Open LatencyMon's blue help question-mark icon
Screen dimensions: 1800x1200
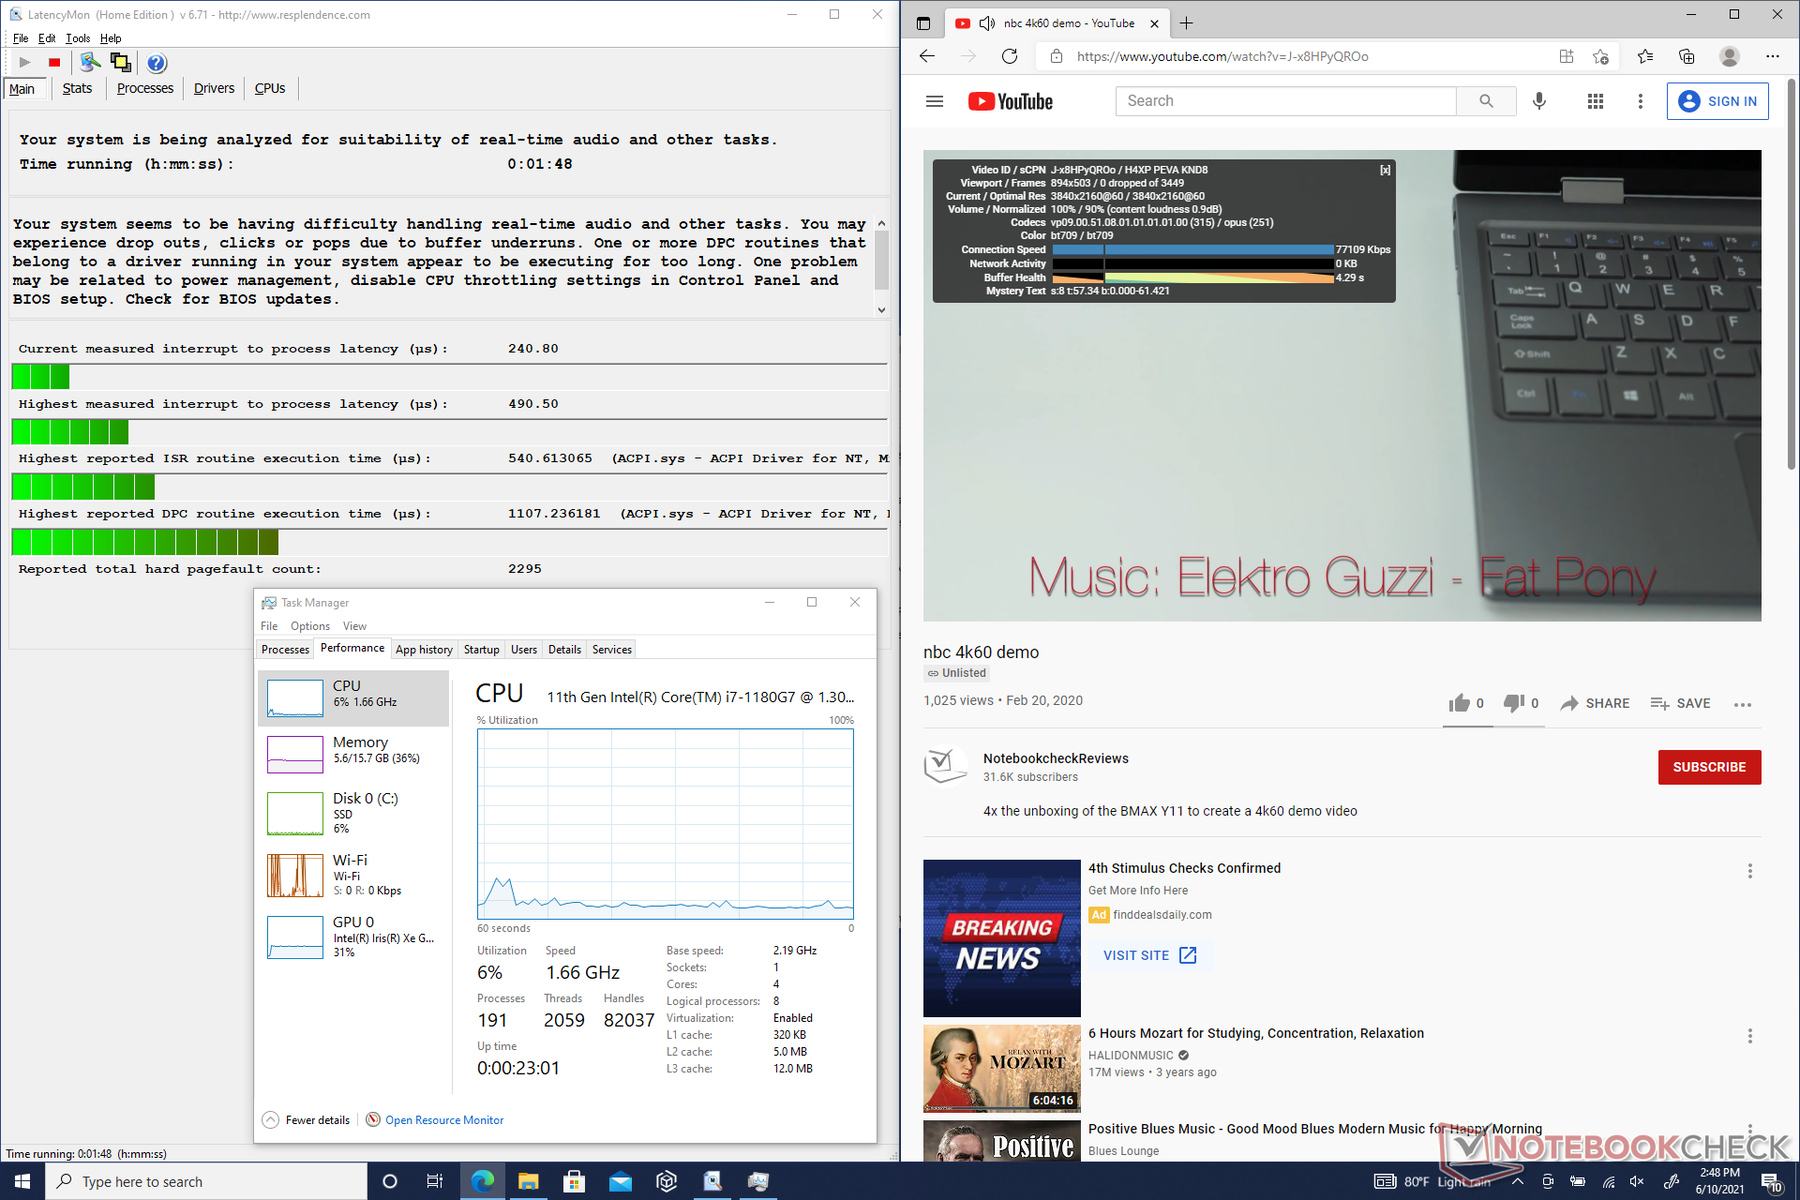(157, 63)
